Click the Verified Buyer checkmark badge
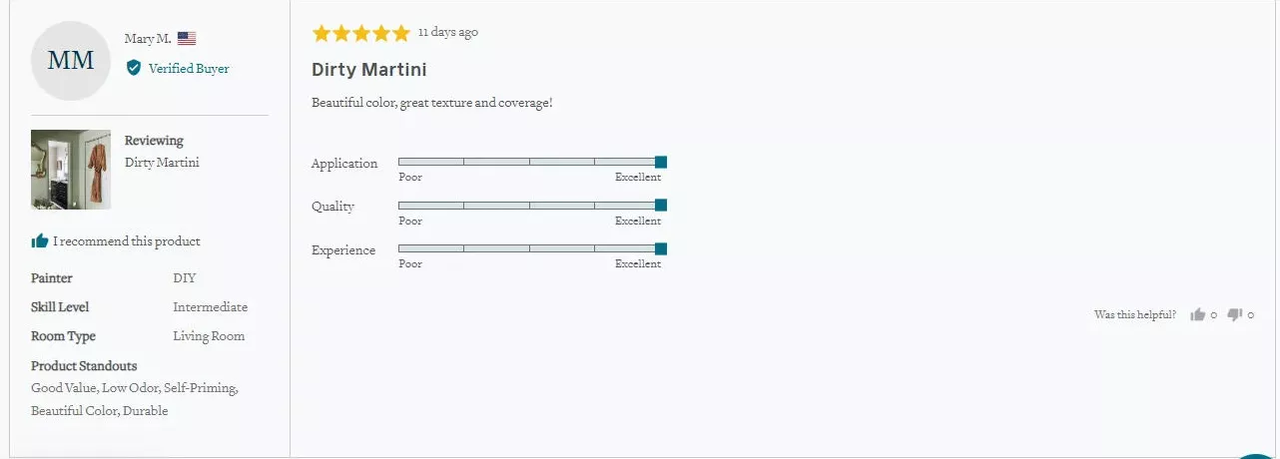1280x459 pixels. 133,68
